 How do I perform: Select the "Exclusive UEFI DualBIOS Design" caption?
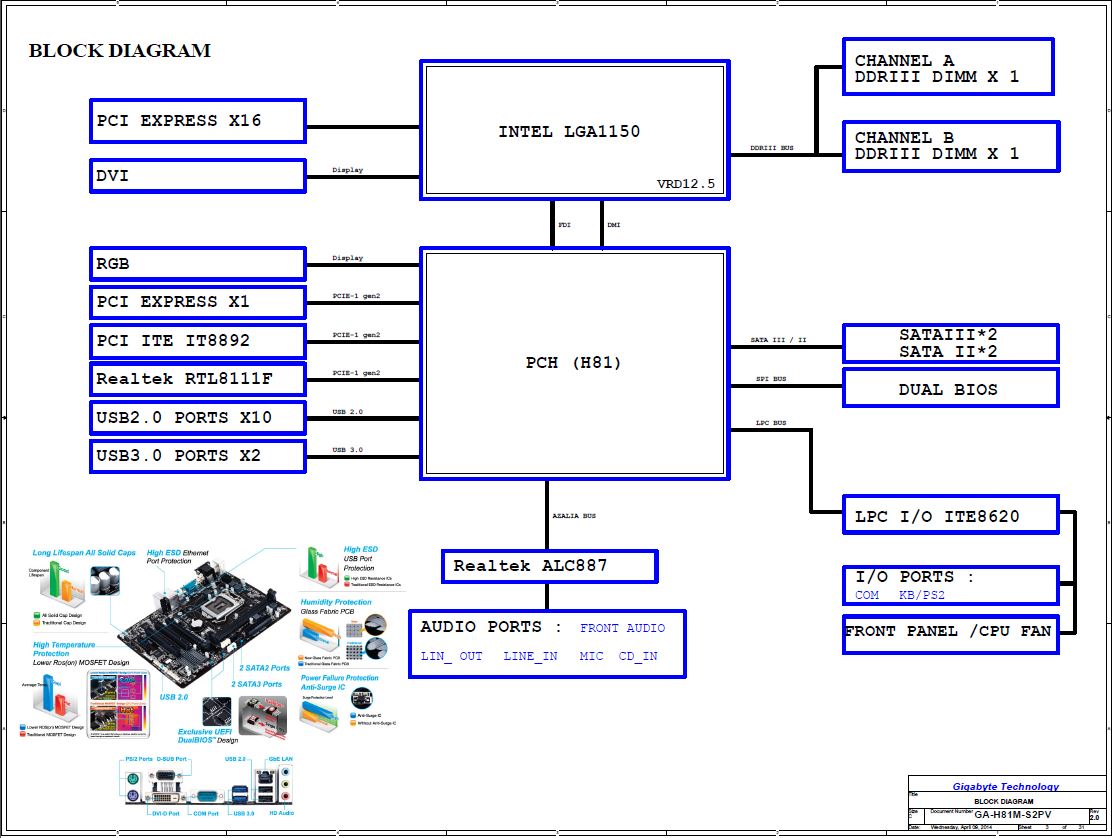pos(208,736)
